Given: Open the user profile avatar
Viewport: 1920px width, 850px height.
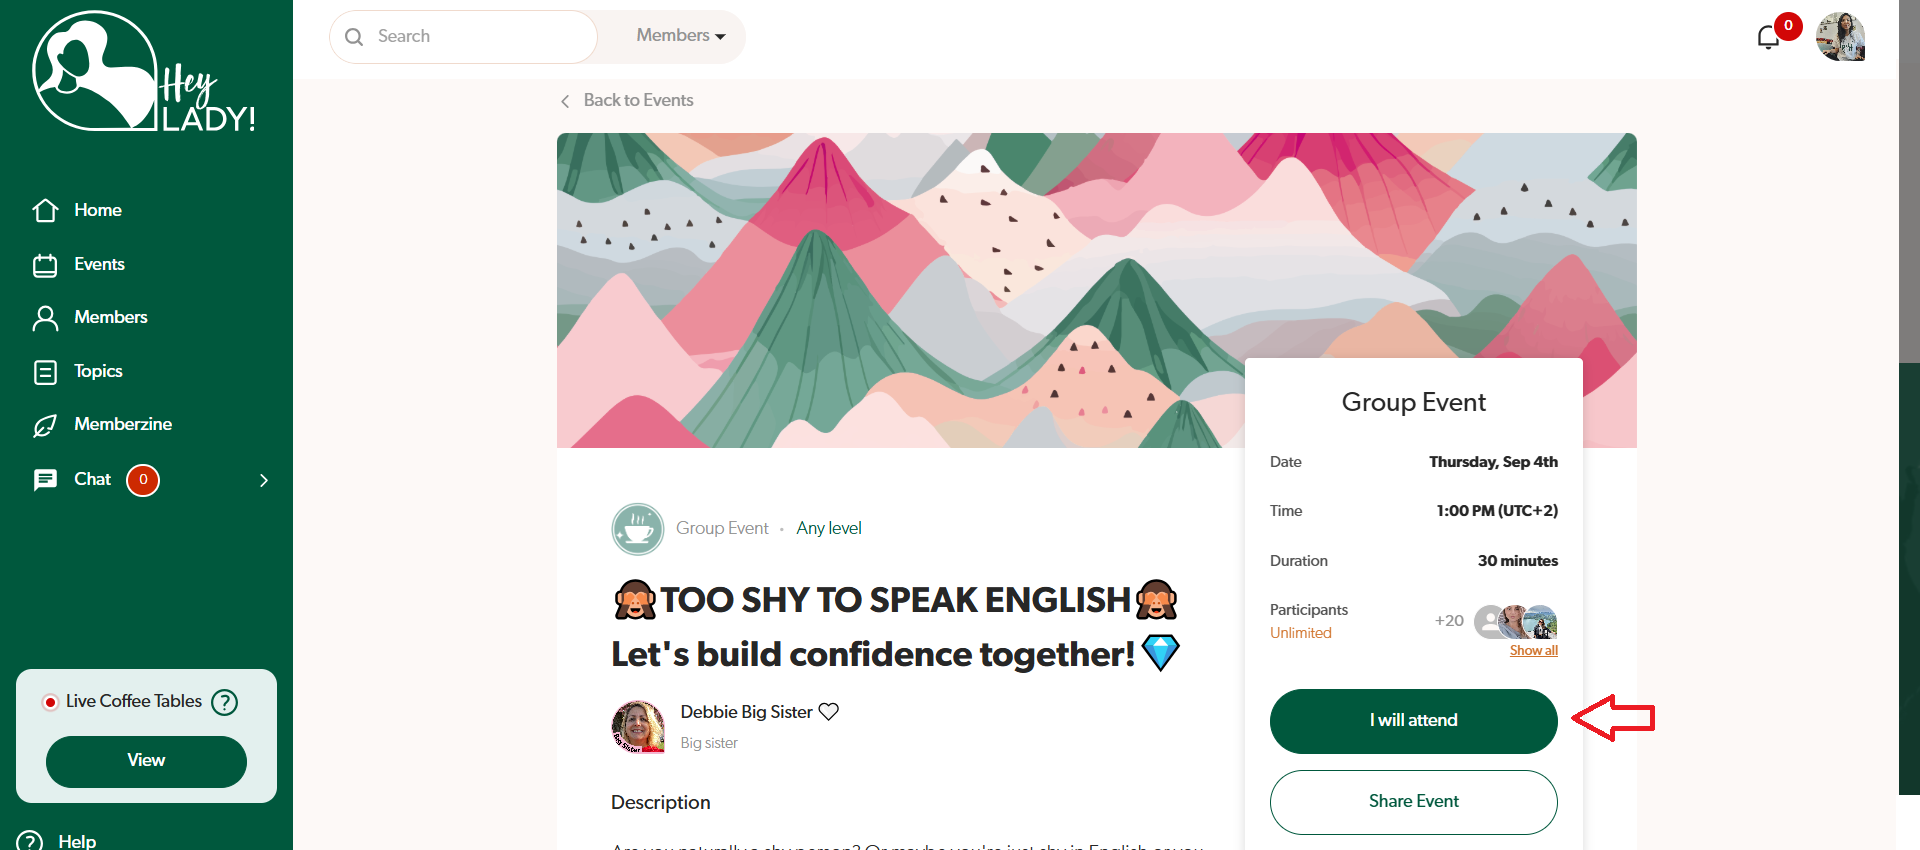Looking at the screenshot, I should coord(1841,37).
